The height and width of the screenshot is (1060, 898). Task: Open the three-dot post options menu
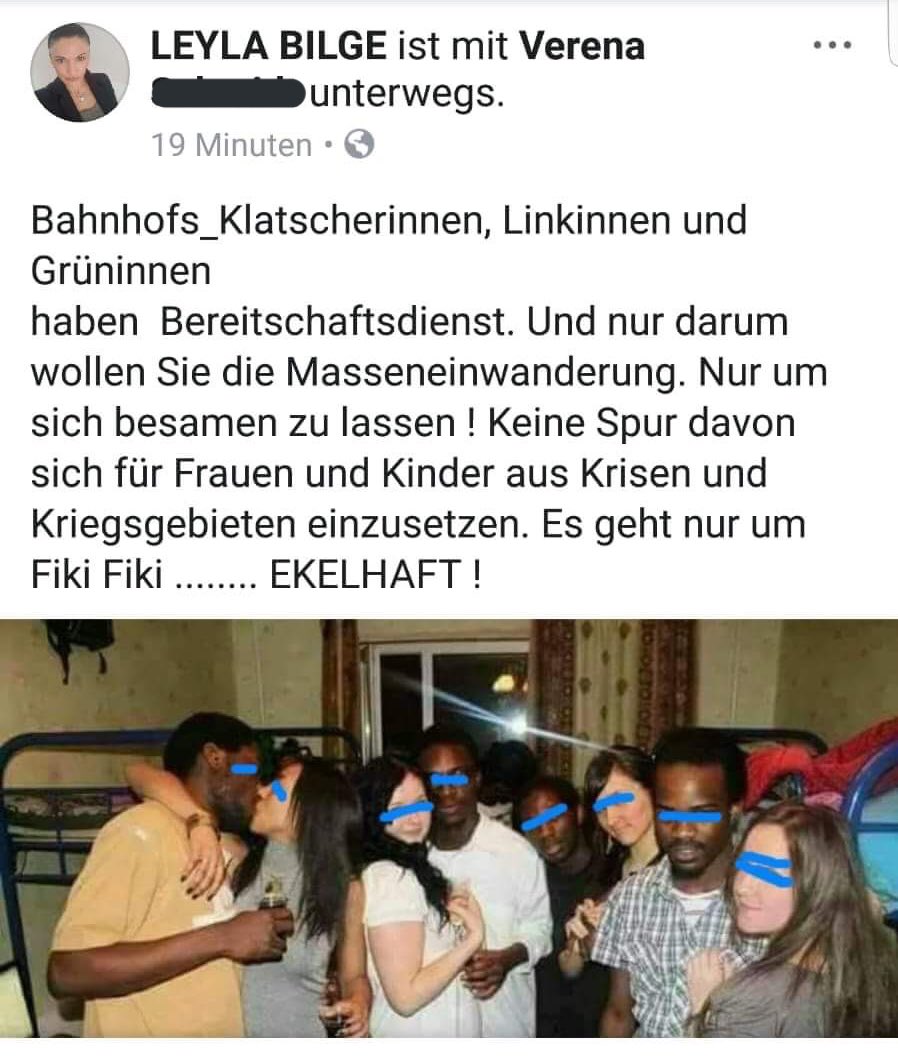tap(832, 45)
